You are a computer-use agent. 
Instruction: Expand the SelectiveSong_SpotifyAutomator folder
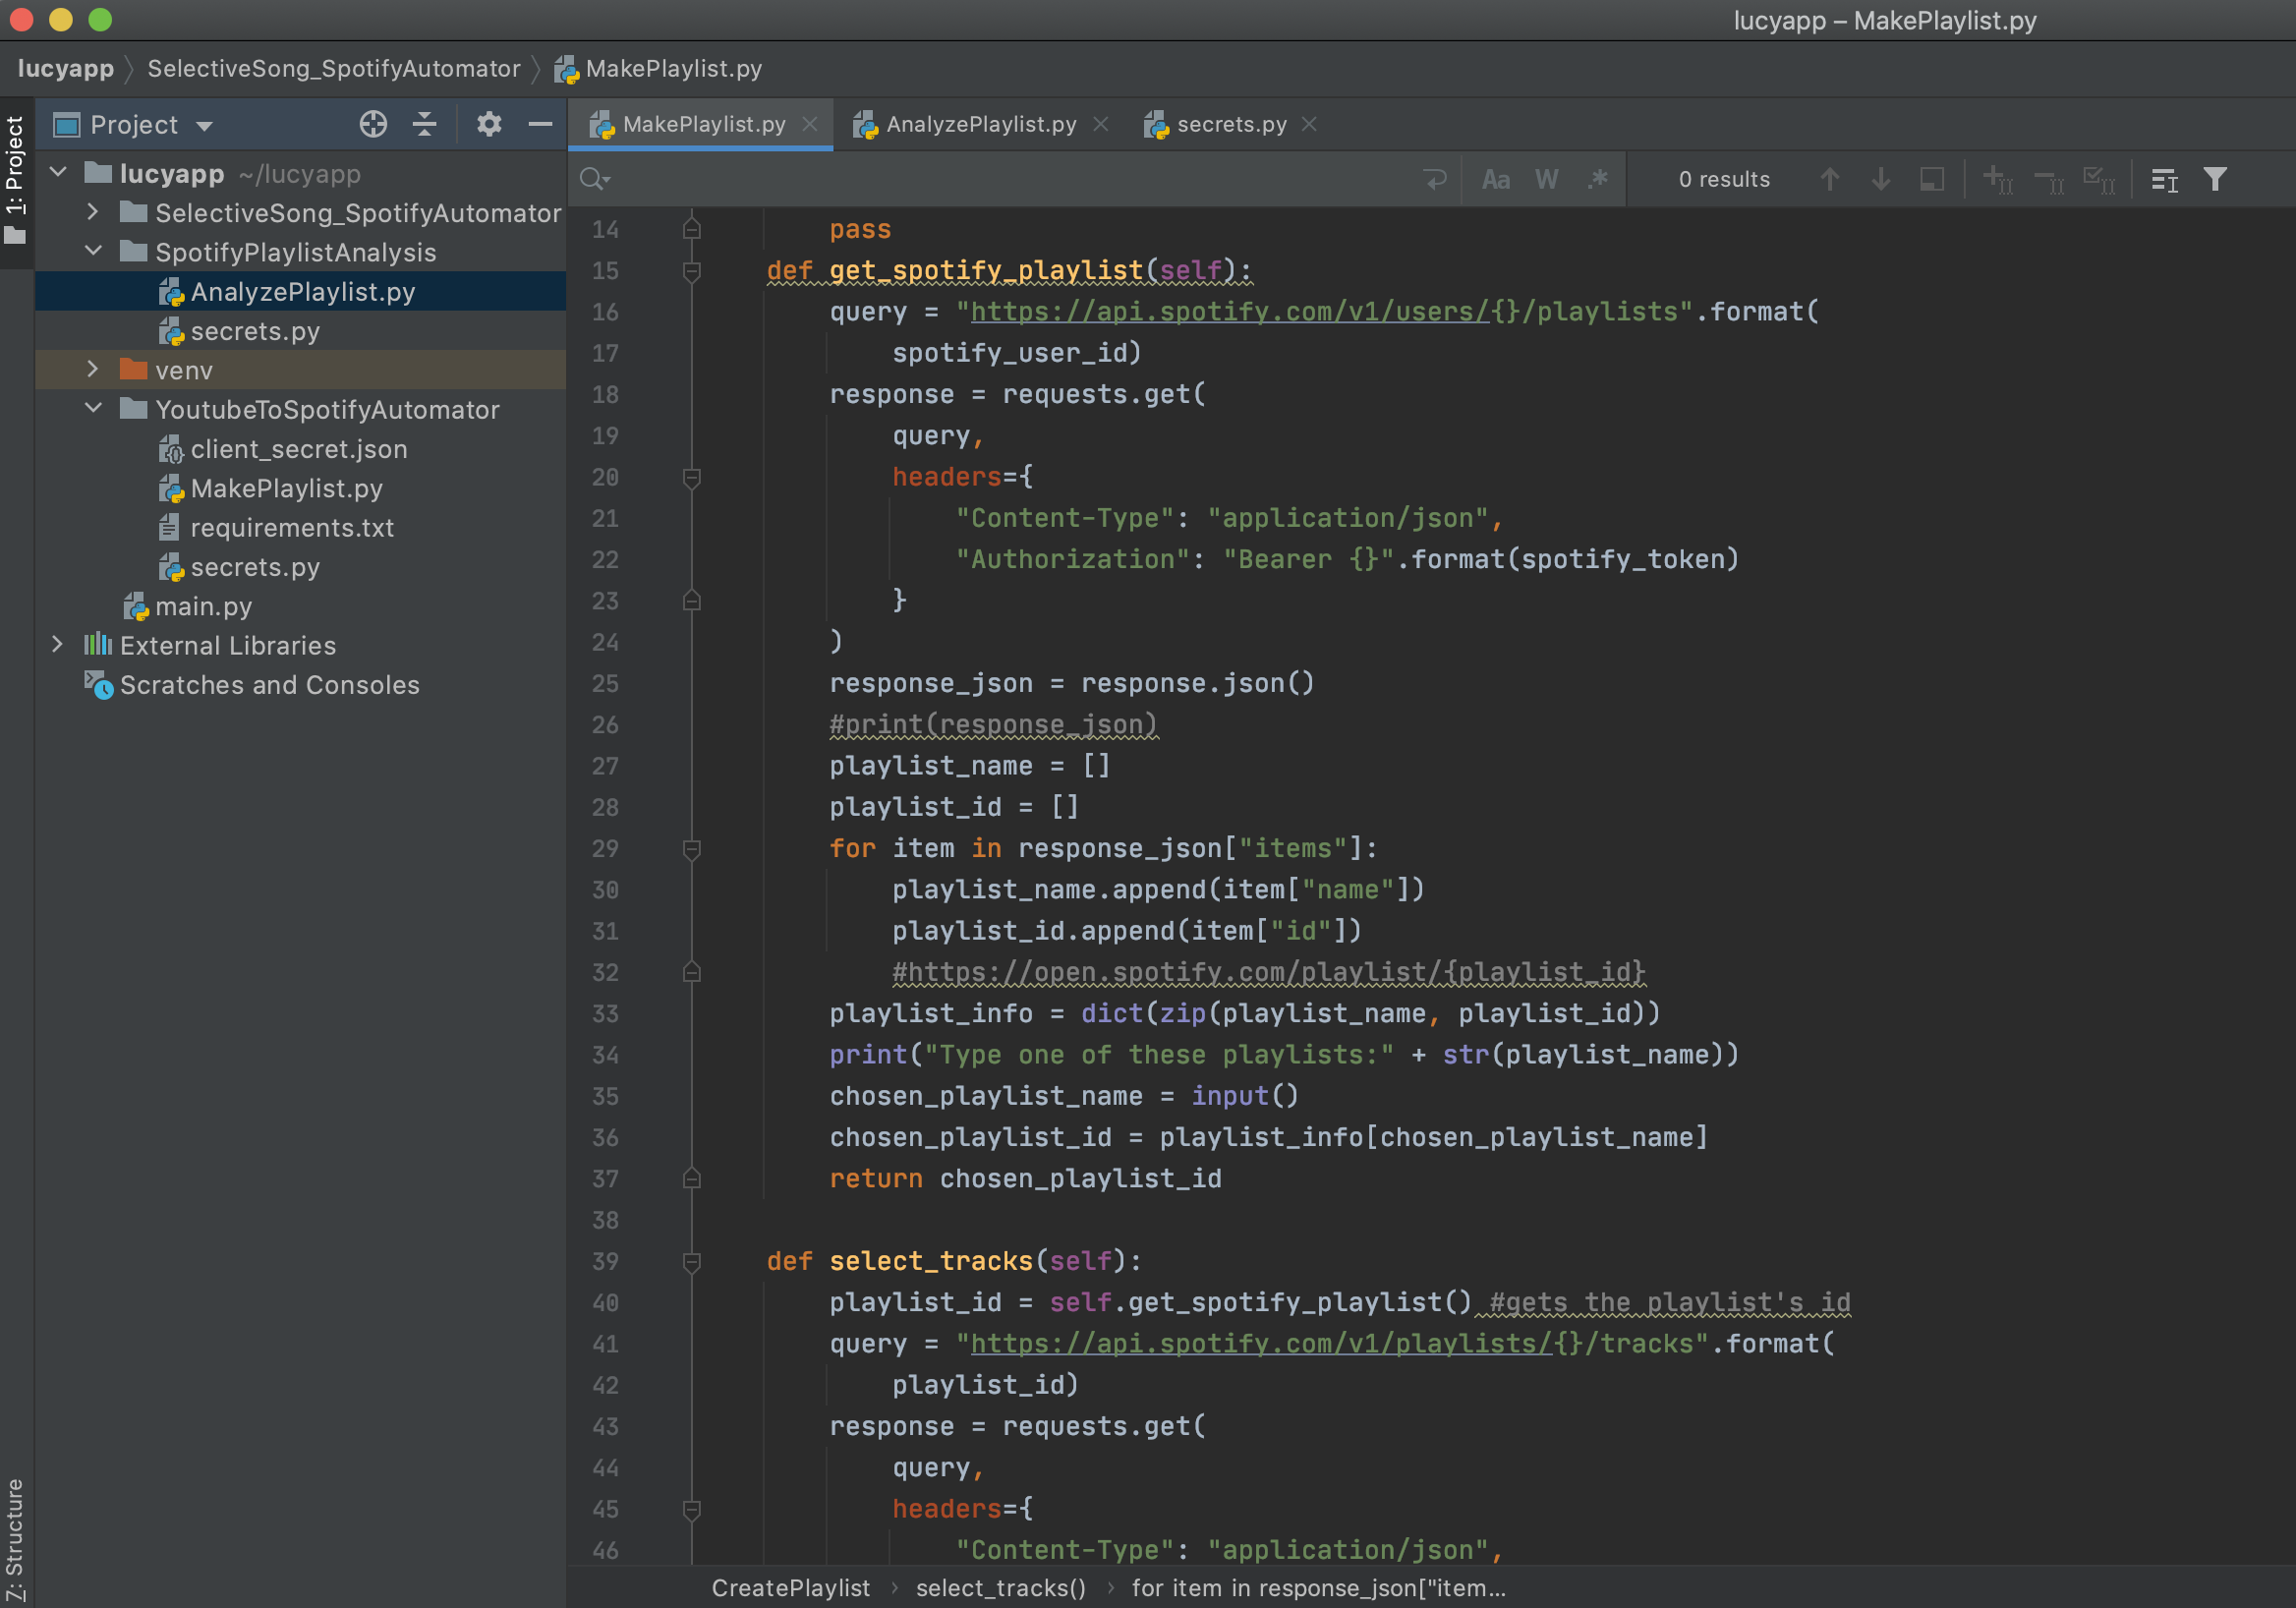[x=93, y=212]
